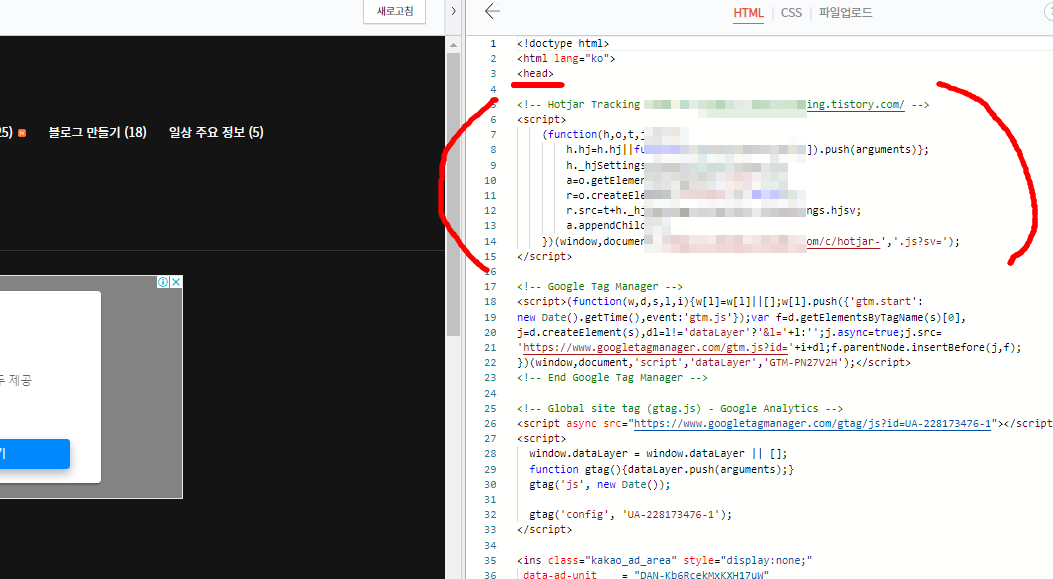Place cursor on the <head> tag line
Screen dimensions: 1053x579
pos(535,74)
